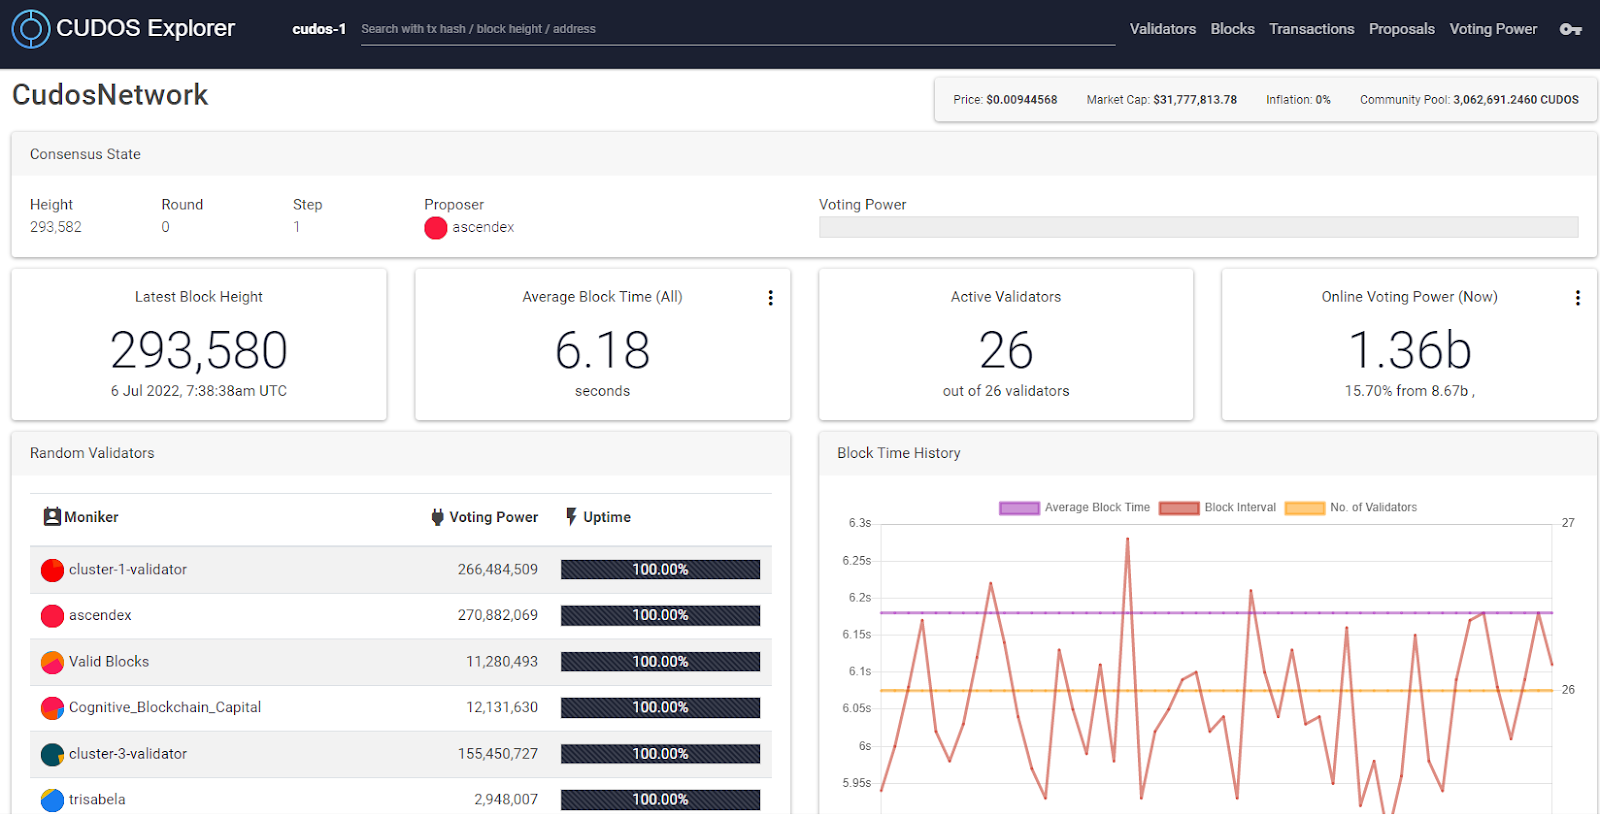The image size is (1600, 817).
Task: Click voting power 155,450,727 cell
Action: [x=498, y=754]
